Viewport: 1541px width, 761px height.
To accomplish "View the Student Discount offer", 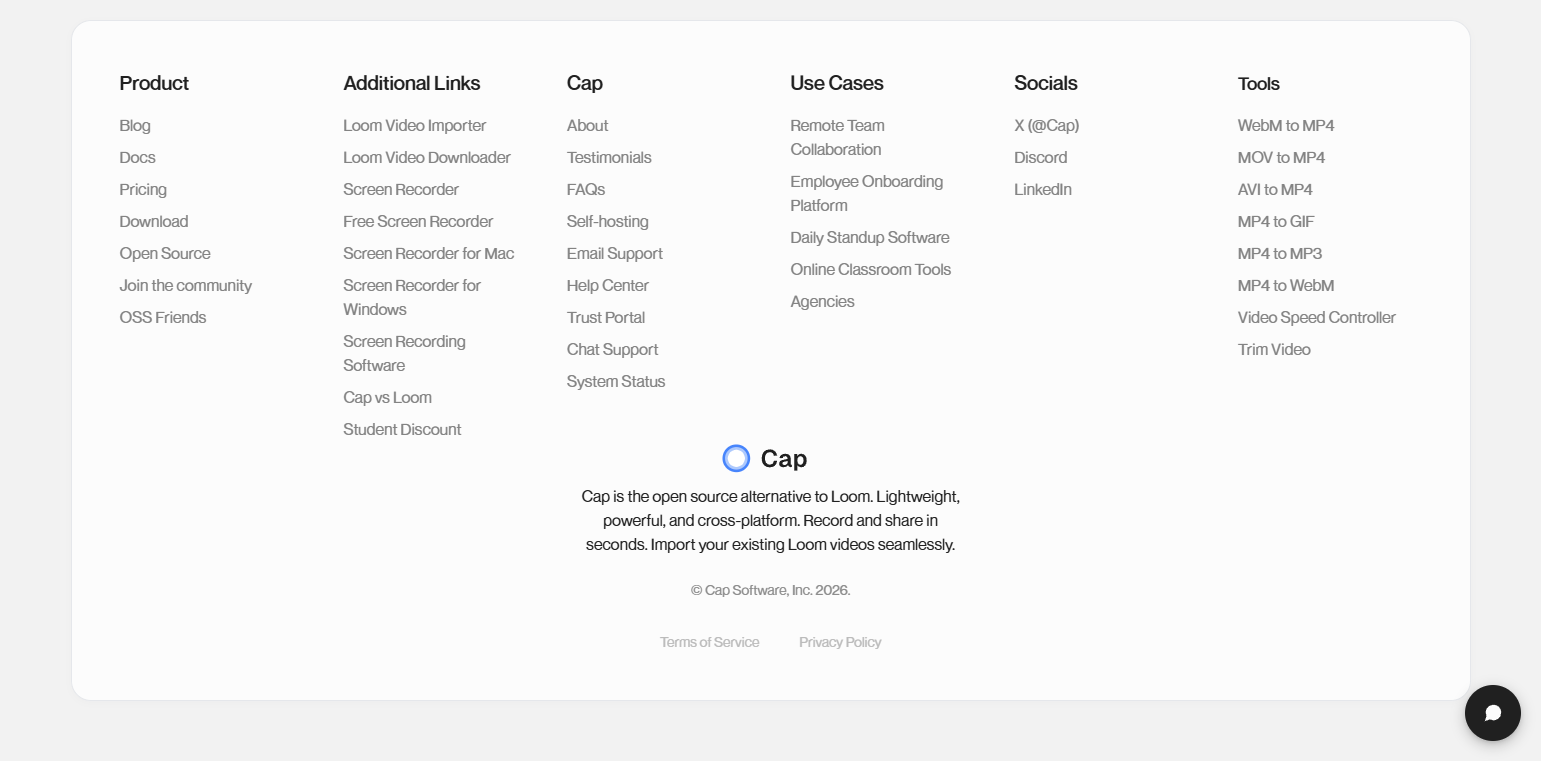I will [x=402, y=429].
